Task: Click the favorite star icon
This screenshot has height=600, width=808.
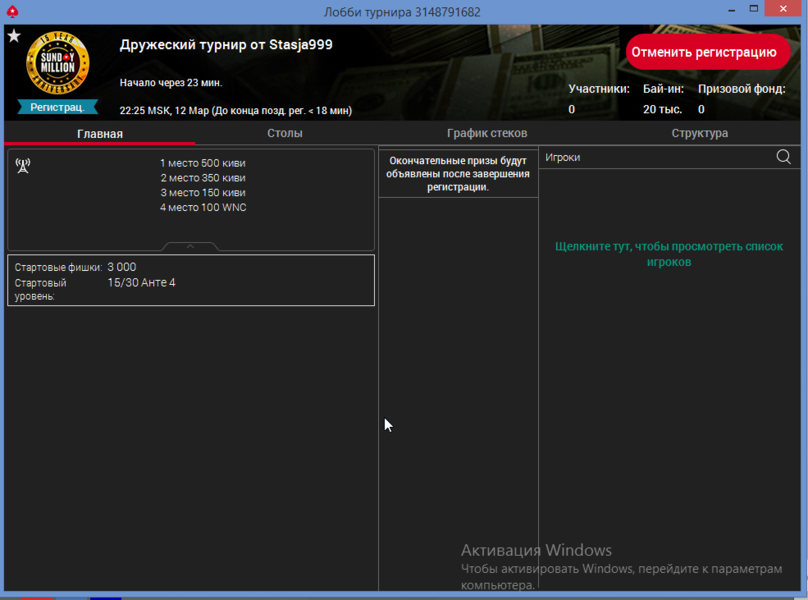Action: click(x=14, y=36)
